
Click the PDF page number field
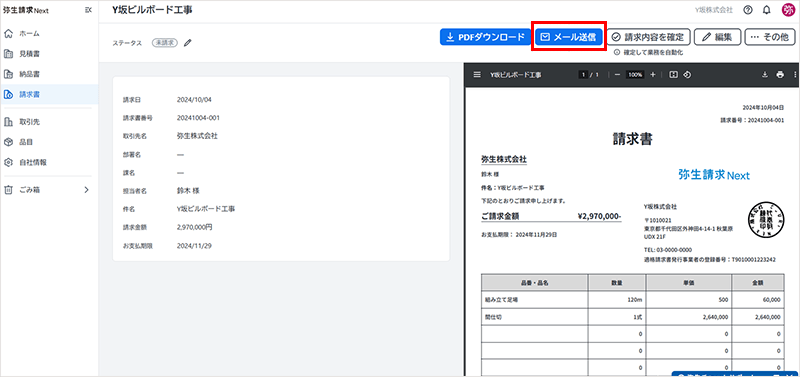coord(582,74)
